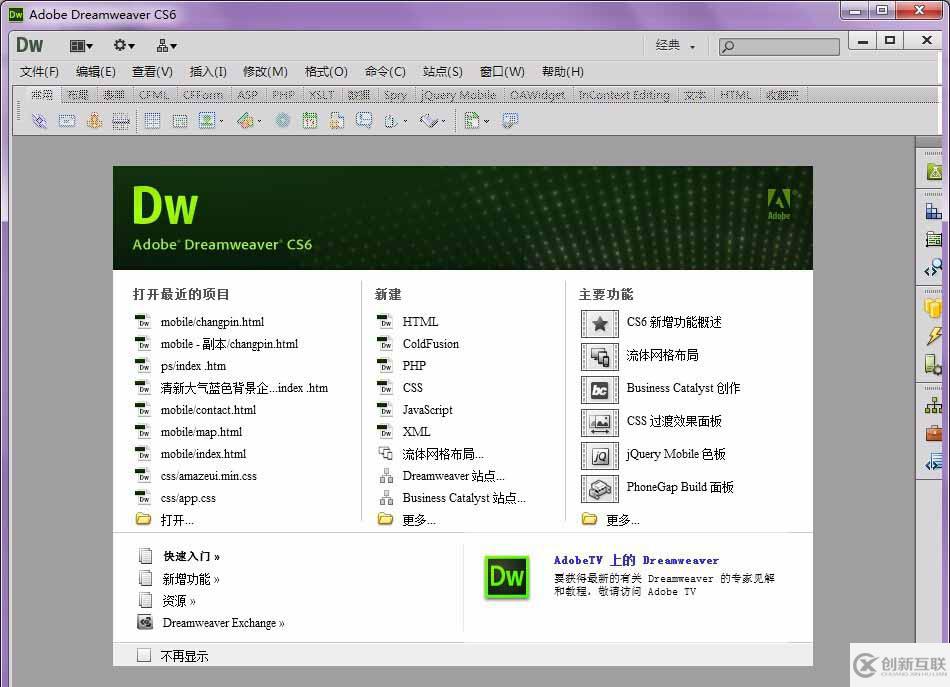
Task: Create a new JavaScript document
Action: tap(427, 410)
